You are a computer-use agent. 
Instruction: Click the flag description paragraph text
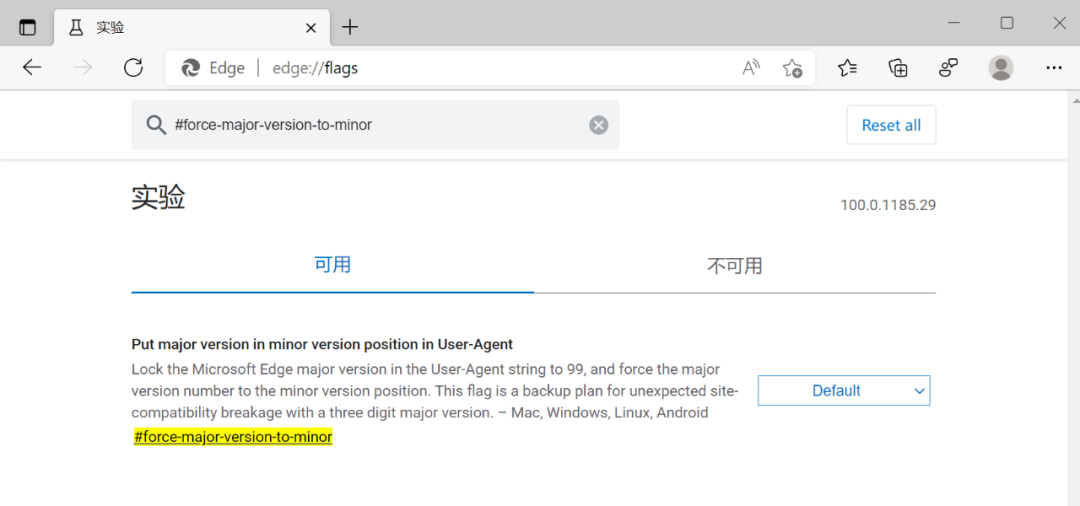(435, 391)
